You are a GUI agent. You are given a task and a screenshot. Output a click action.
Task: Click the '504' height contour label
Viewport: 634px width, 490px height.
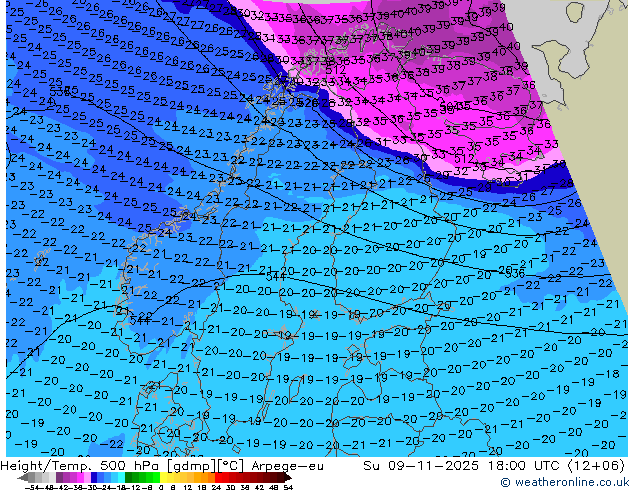448,108
